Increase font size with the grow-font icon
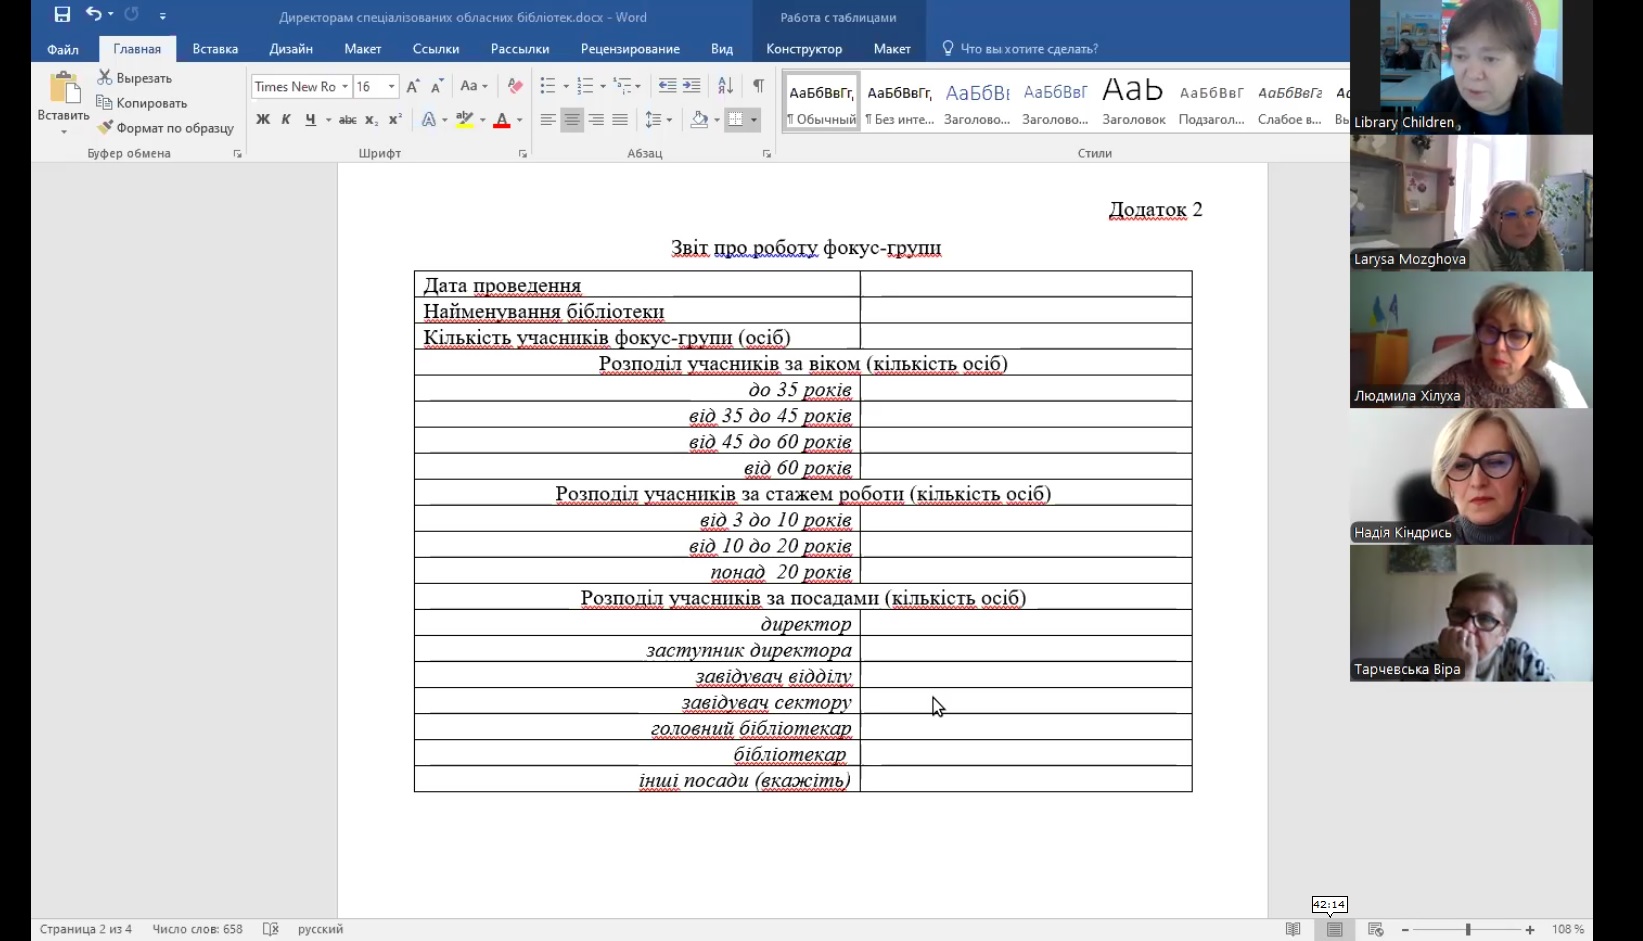The height and width of the screenshot is (941, 1643). coord(413,86)
